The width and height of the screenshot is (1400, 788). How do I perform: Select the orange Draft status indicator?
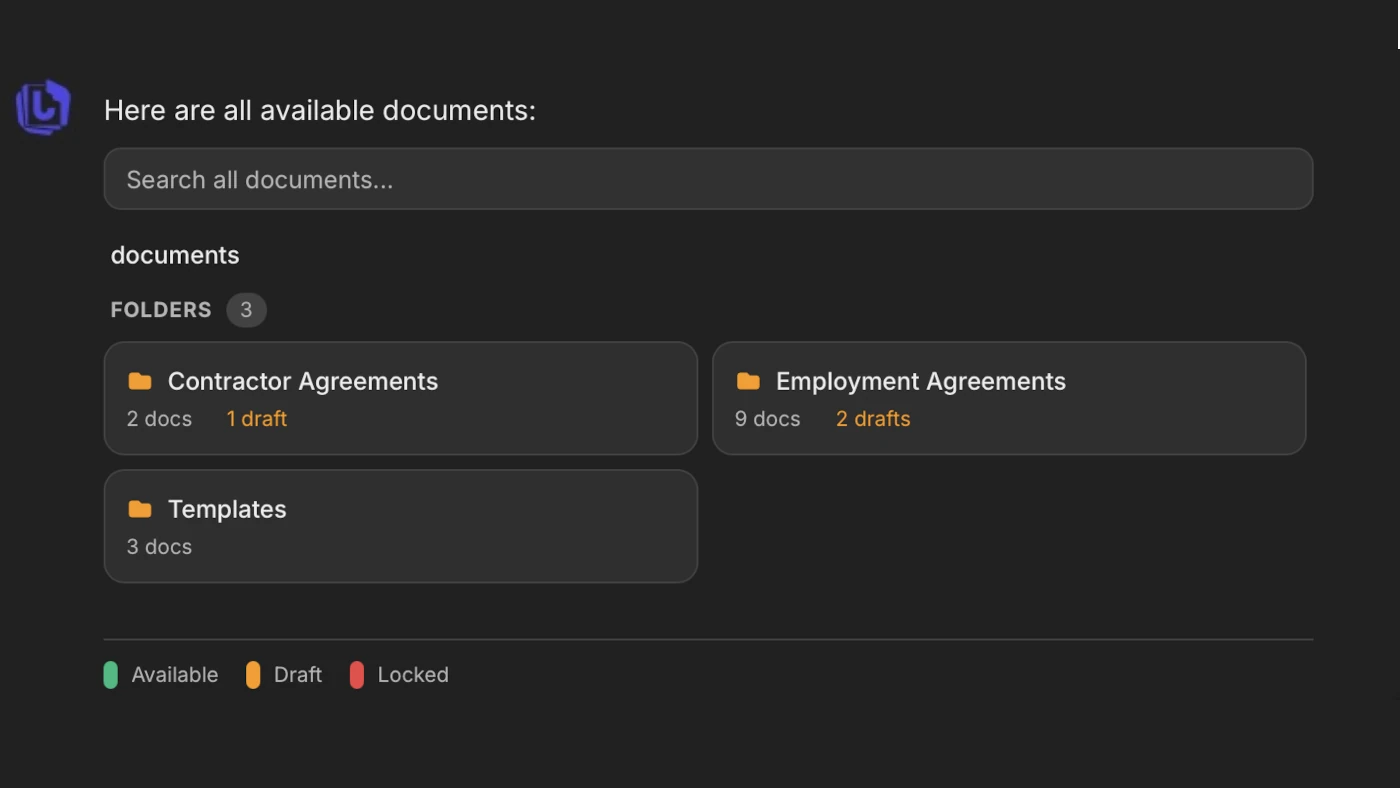click(253, 675)
